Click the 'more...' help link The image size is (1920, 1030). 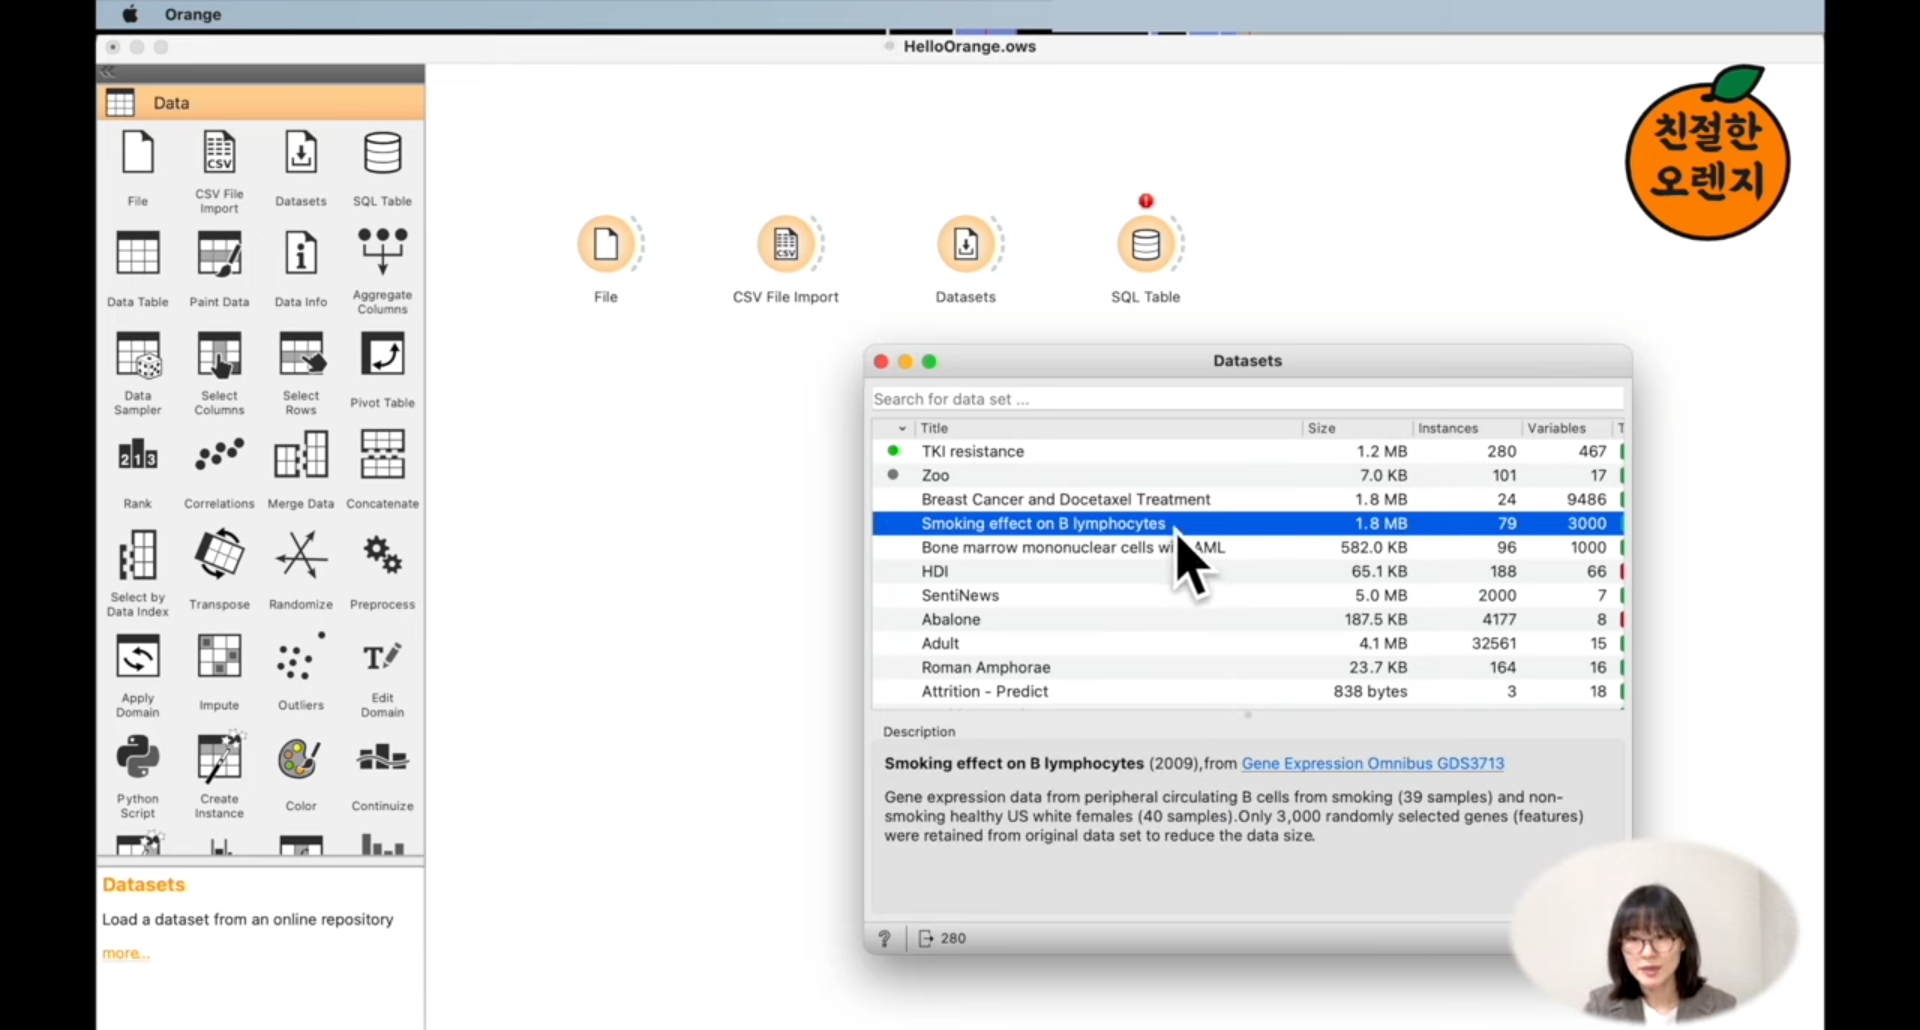tap(126, 953)
